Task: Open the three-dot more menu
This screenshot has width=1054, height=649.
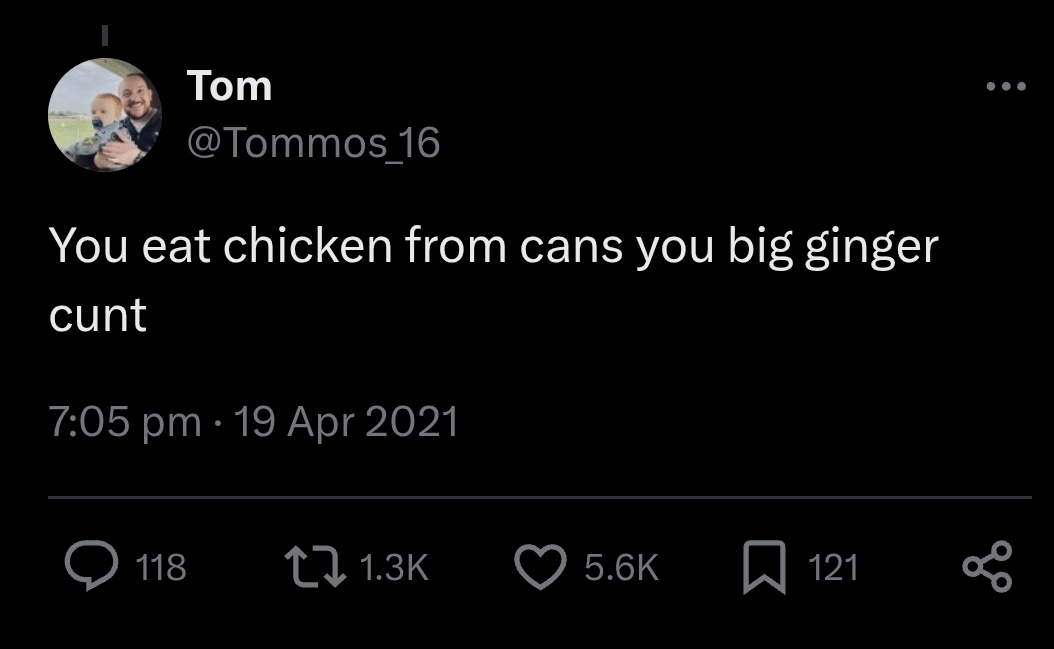Action: [1005, 87]
